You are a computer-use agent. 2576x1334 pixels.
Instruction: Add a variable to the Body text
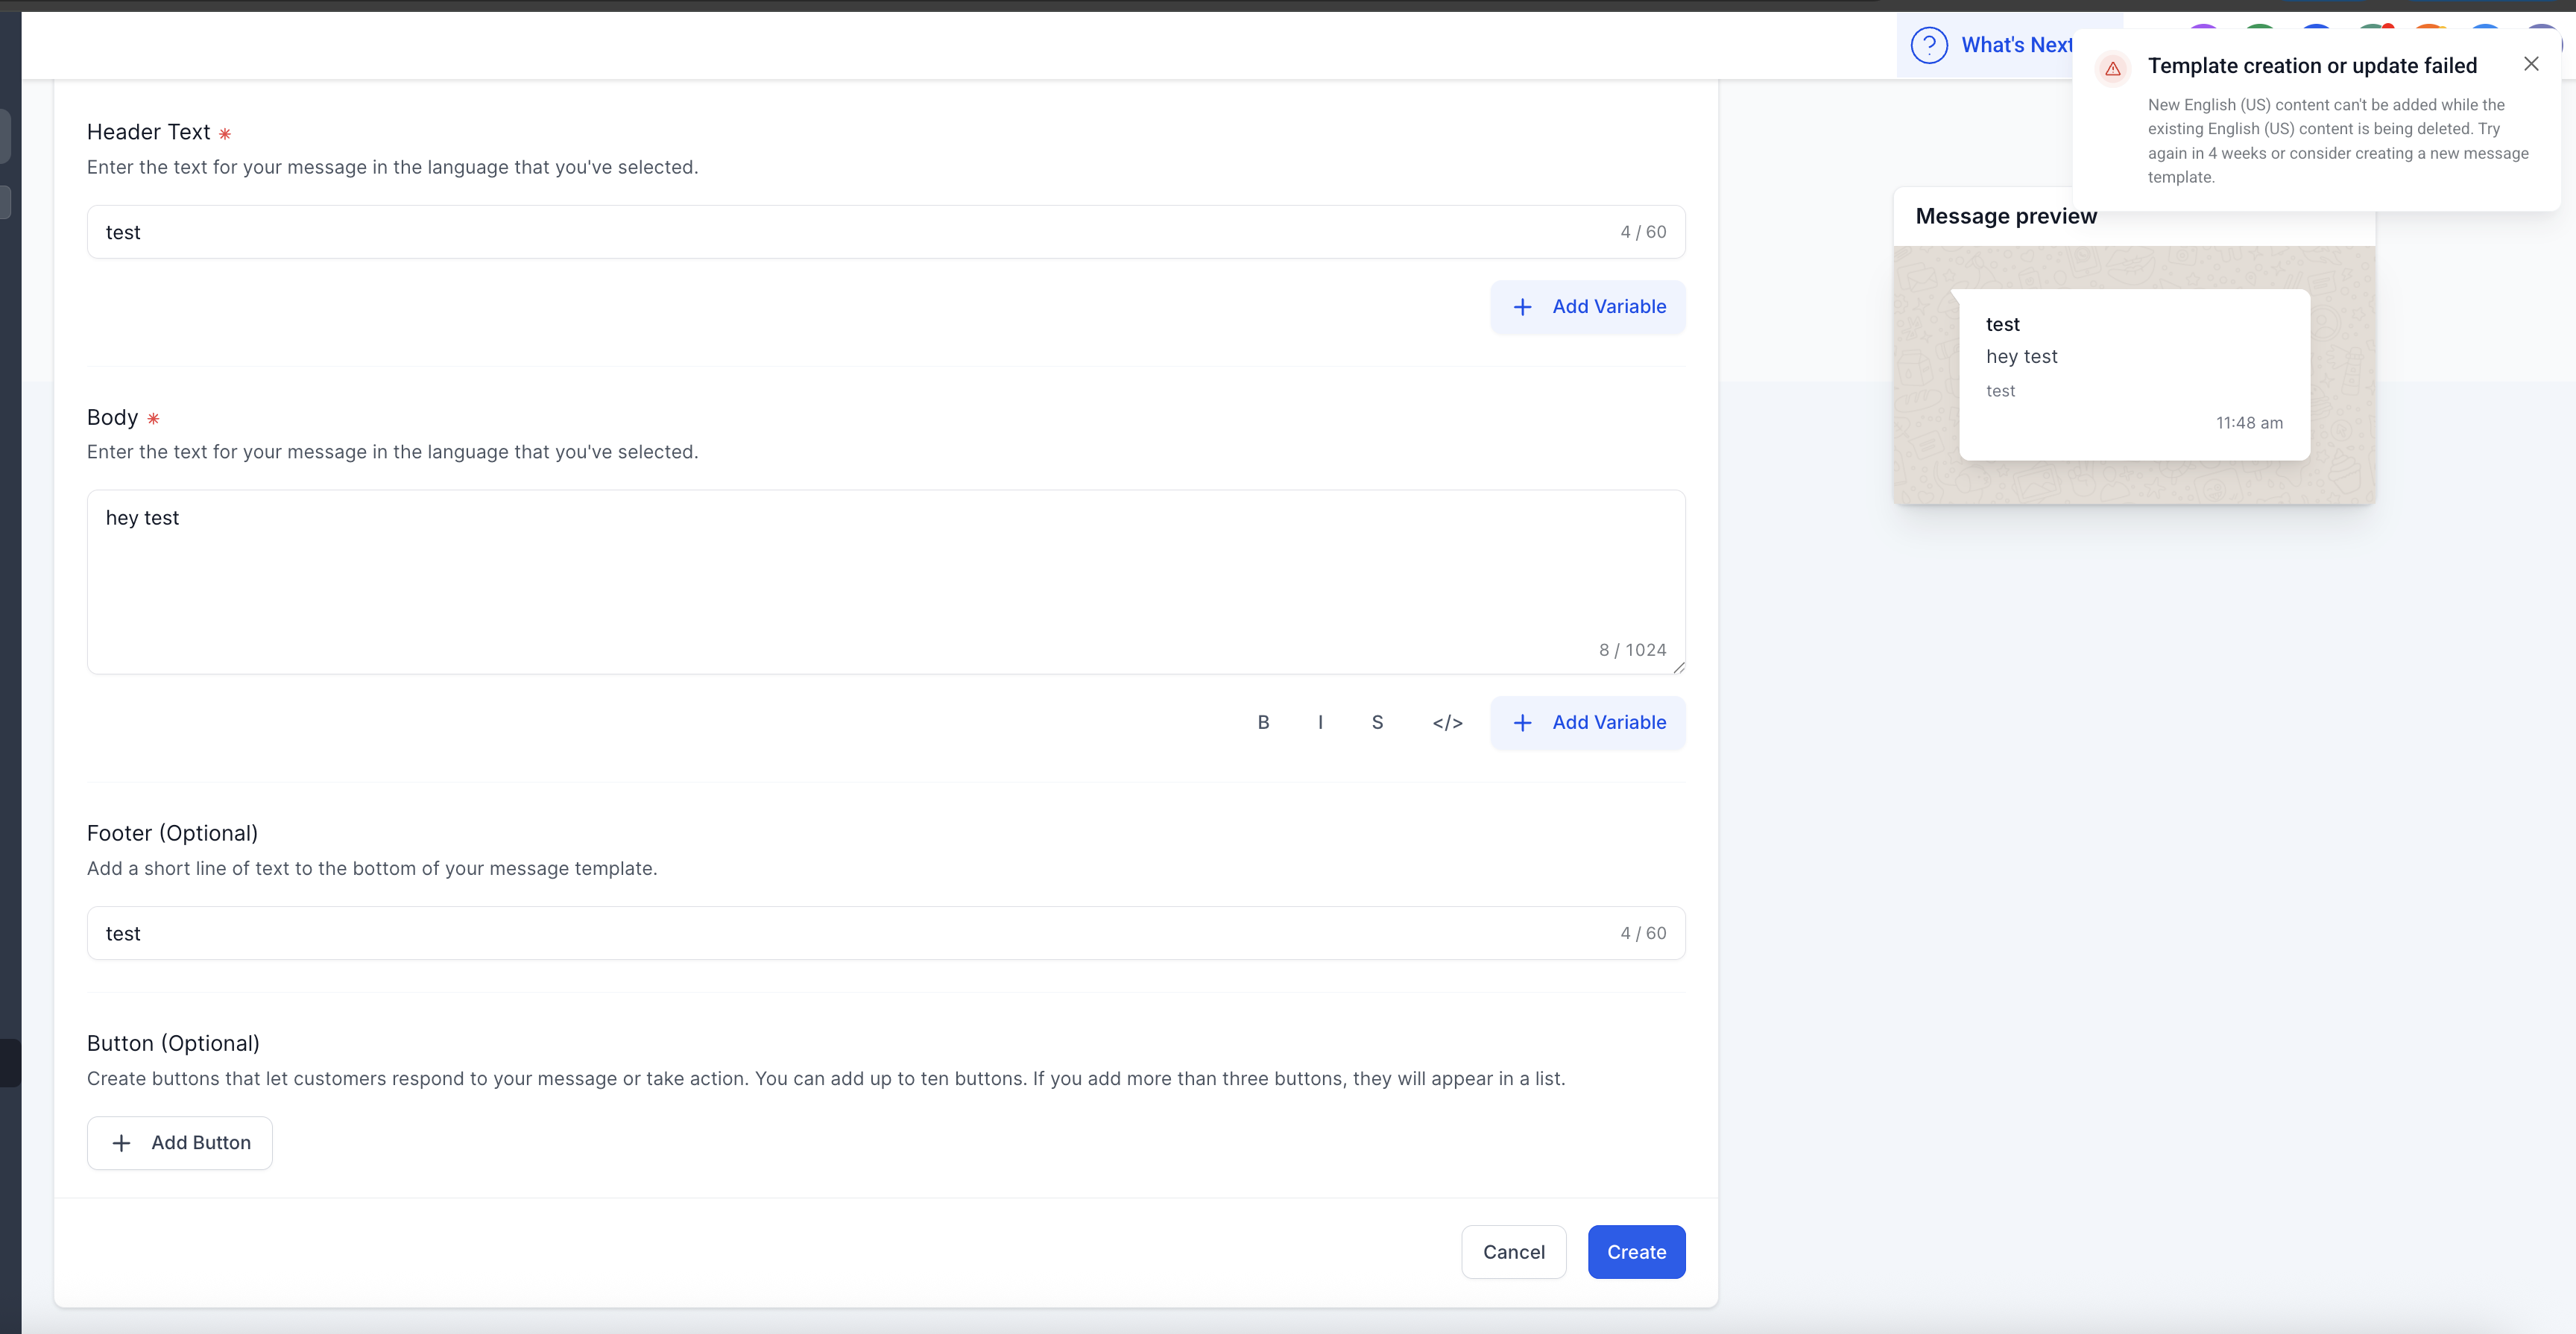pos(1587,722)
